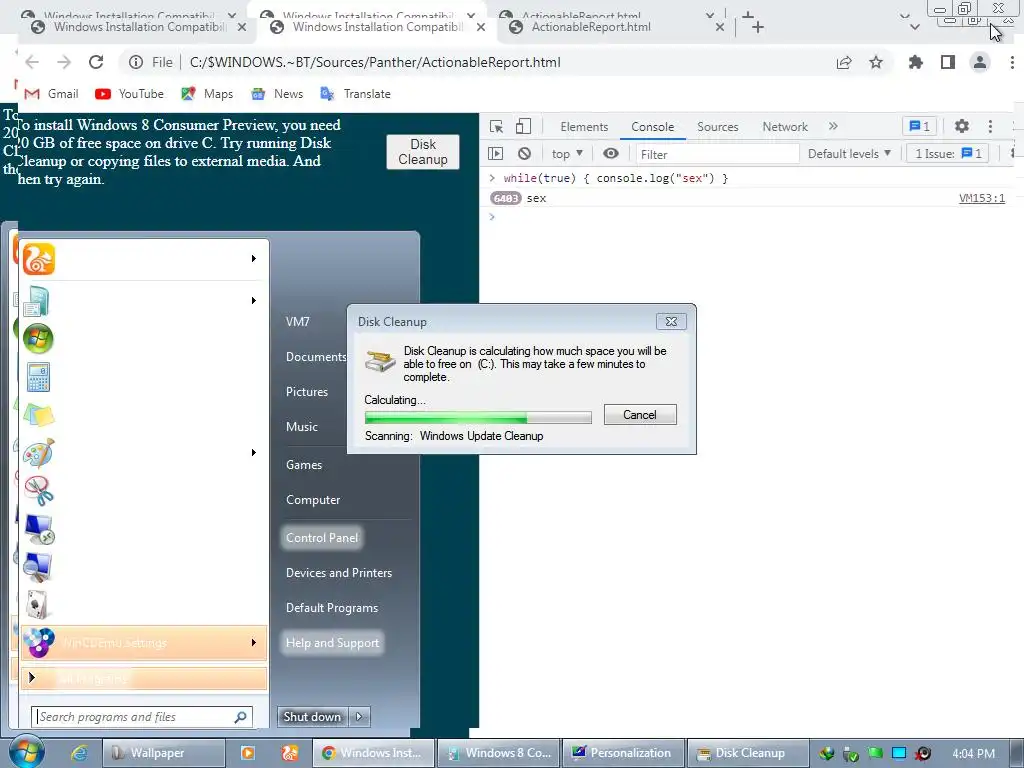Expand the Paint jump list arrow
Screen dimensions: 1024x768
click(253, 453)
